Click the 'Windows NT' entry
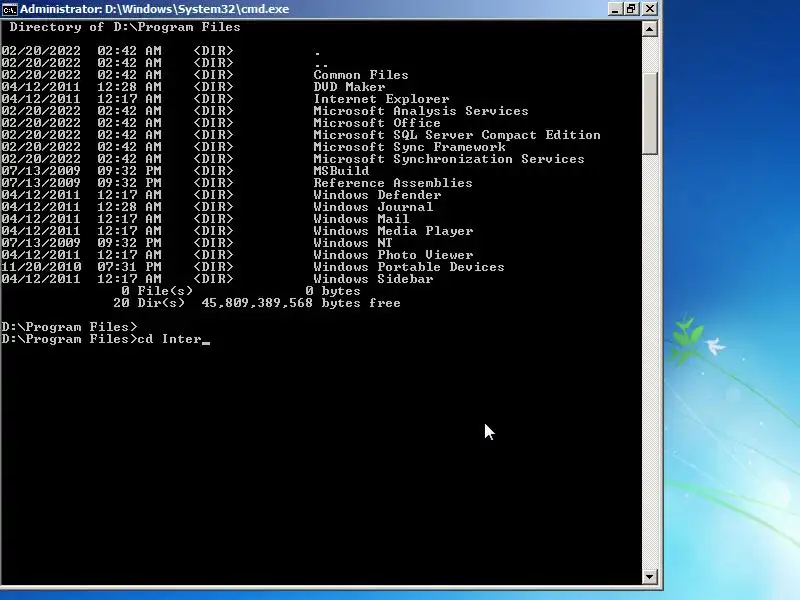The image size is (800, 600). click(x=353, y=243)
